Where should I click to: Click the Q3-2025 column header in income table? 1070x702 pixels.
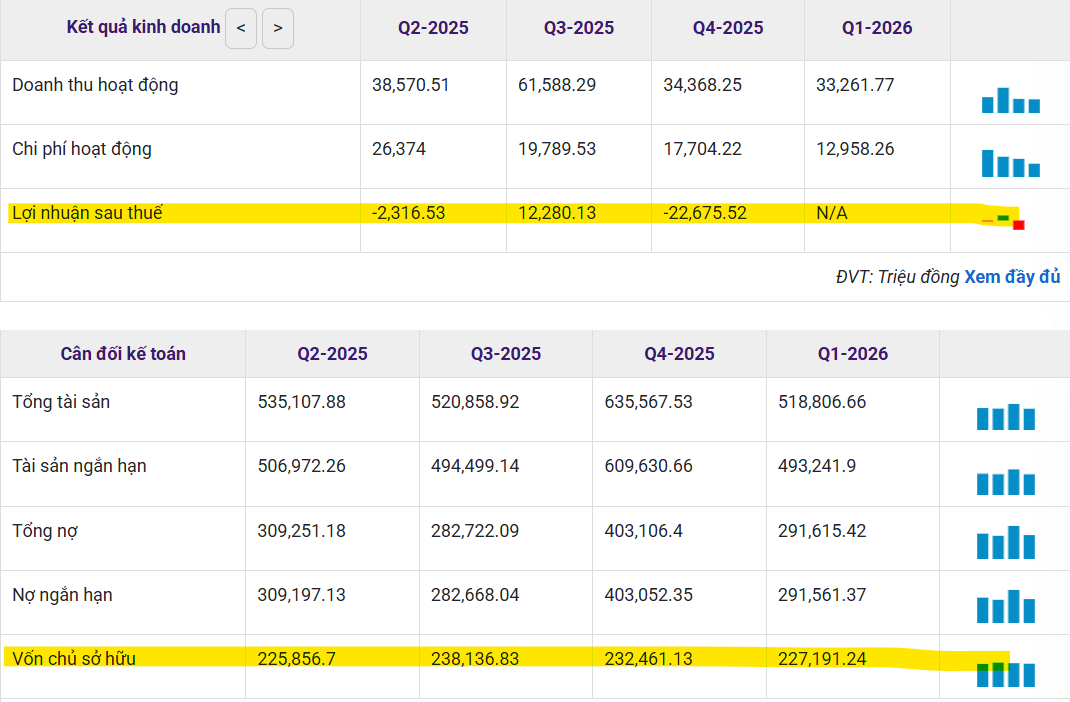(x=579, y=28)
